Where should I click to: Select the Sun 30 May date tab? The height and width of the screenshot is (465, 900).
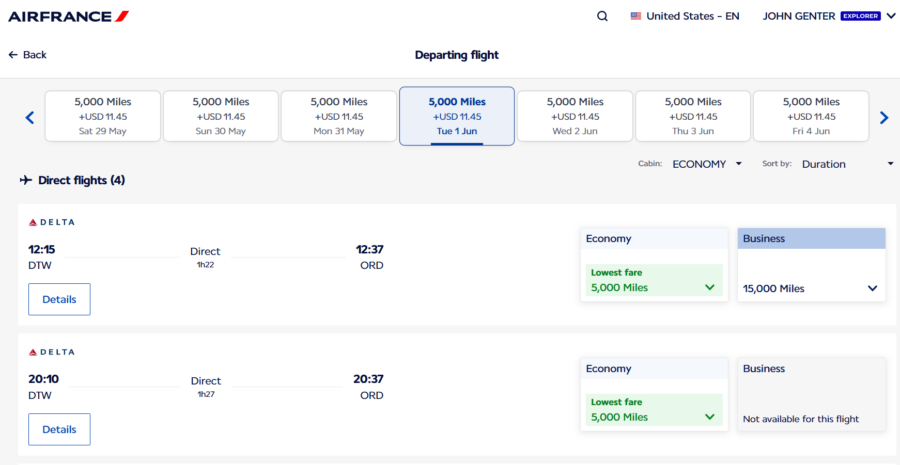pos(221,116)
